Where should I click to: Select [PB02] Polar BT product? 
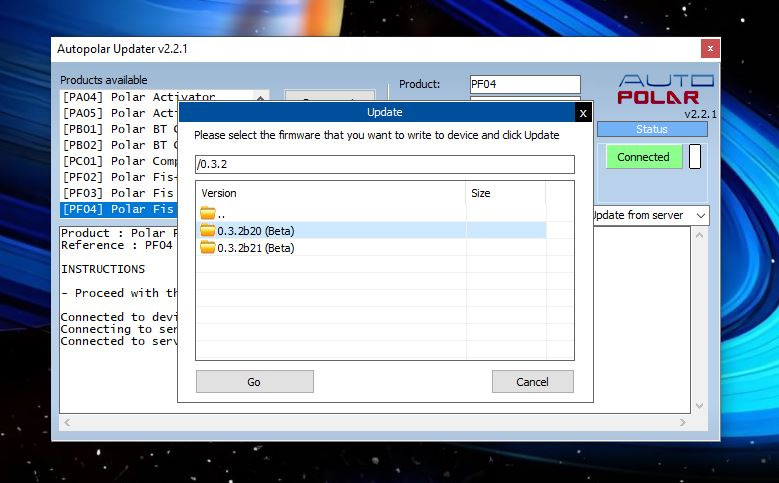(119, 145)
